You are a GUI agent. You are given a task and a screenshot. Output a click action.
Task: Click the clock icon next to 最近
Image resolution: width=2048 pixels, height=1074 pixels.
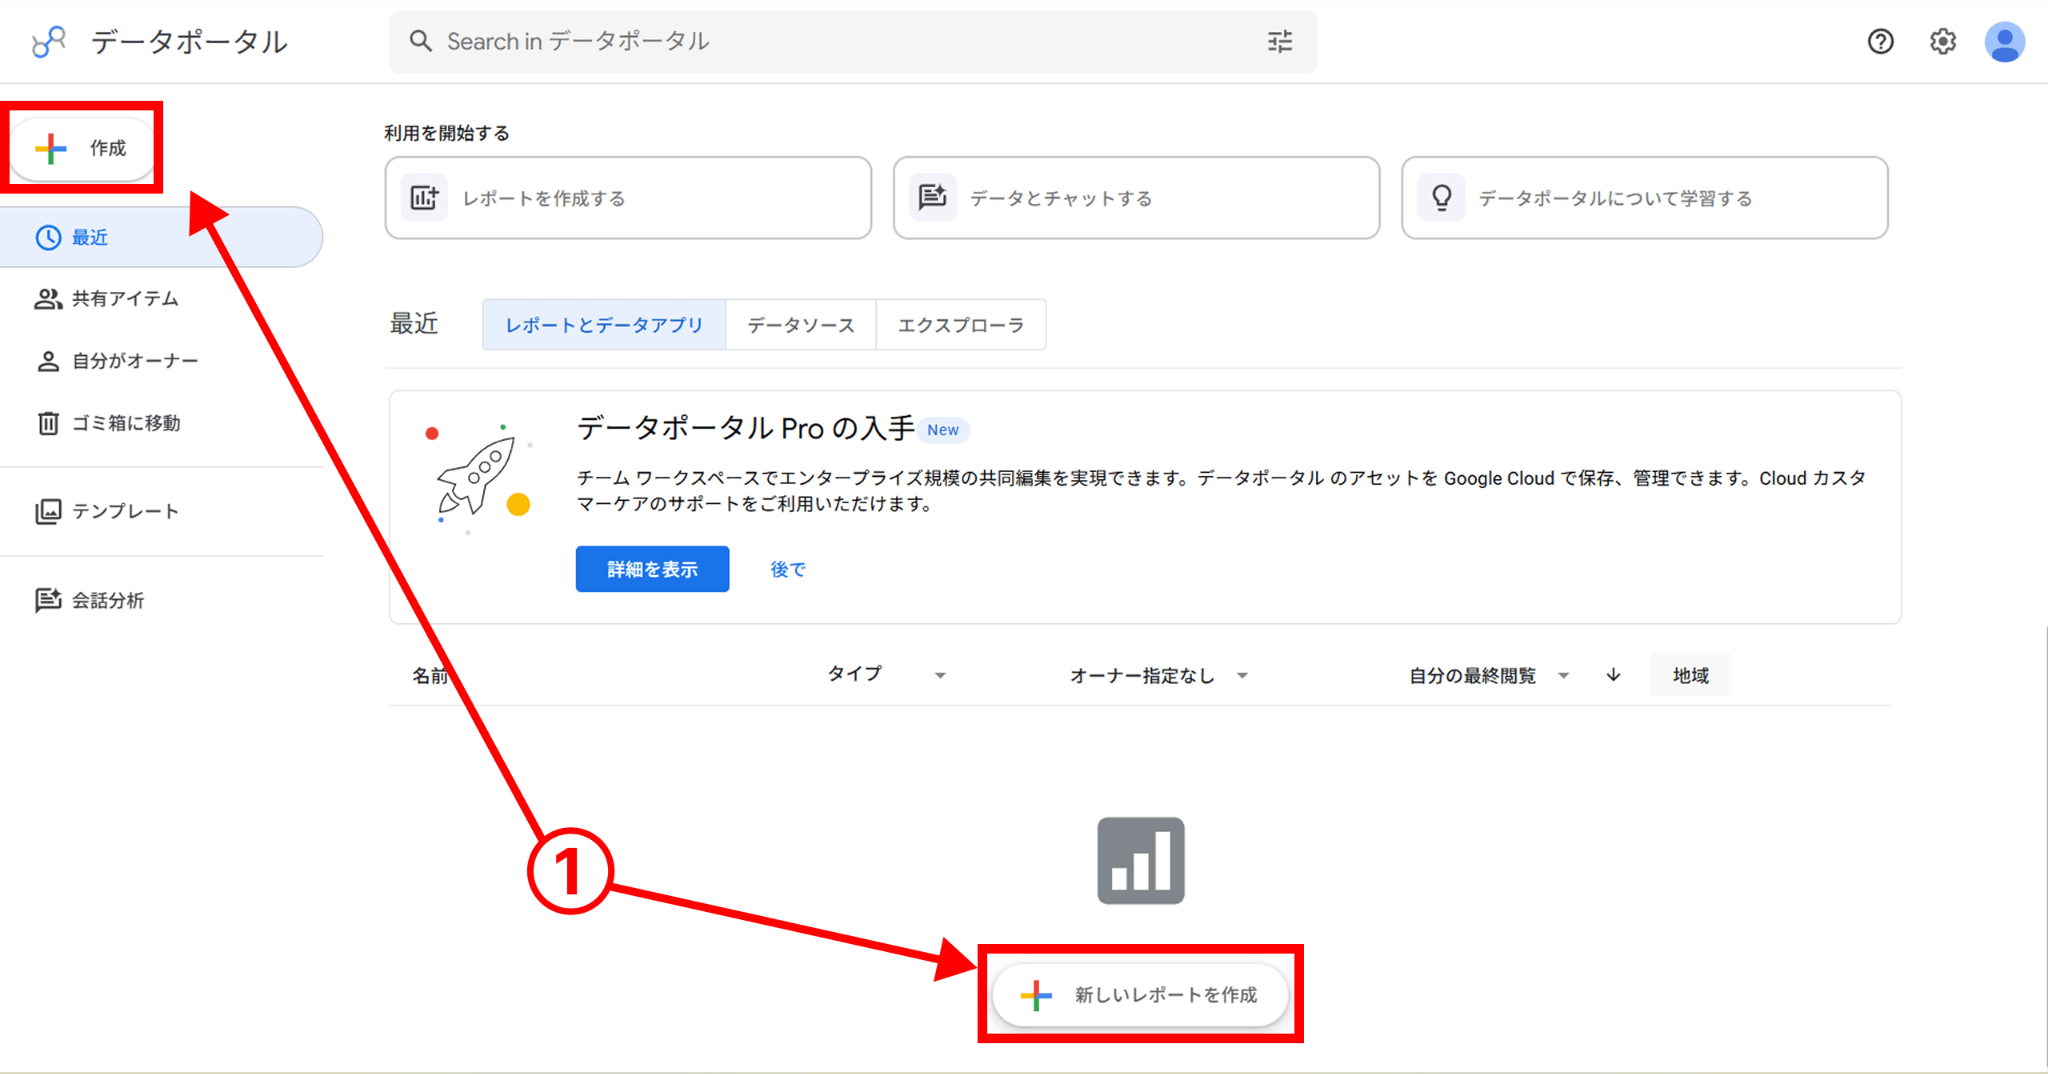(48, 237)
